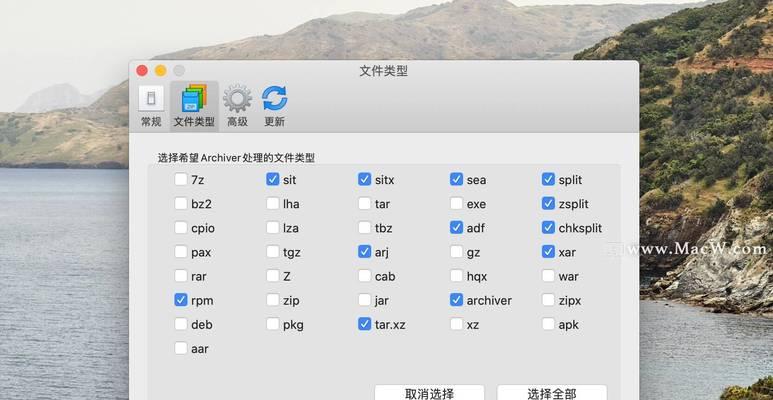Click the 取消选择 deselect button
The width and height of the screenshot is (773, 400).
tap(429, 393)
